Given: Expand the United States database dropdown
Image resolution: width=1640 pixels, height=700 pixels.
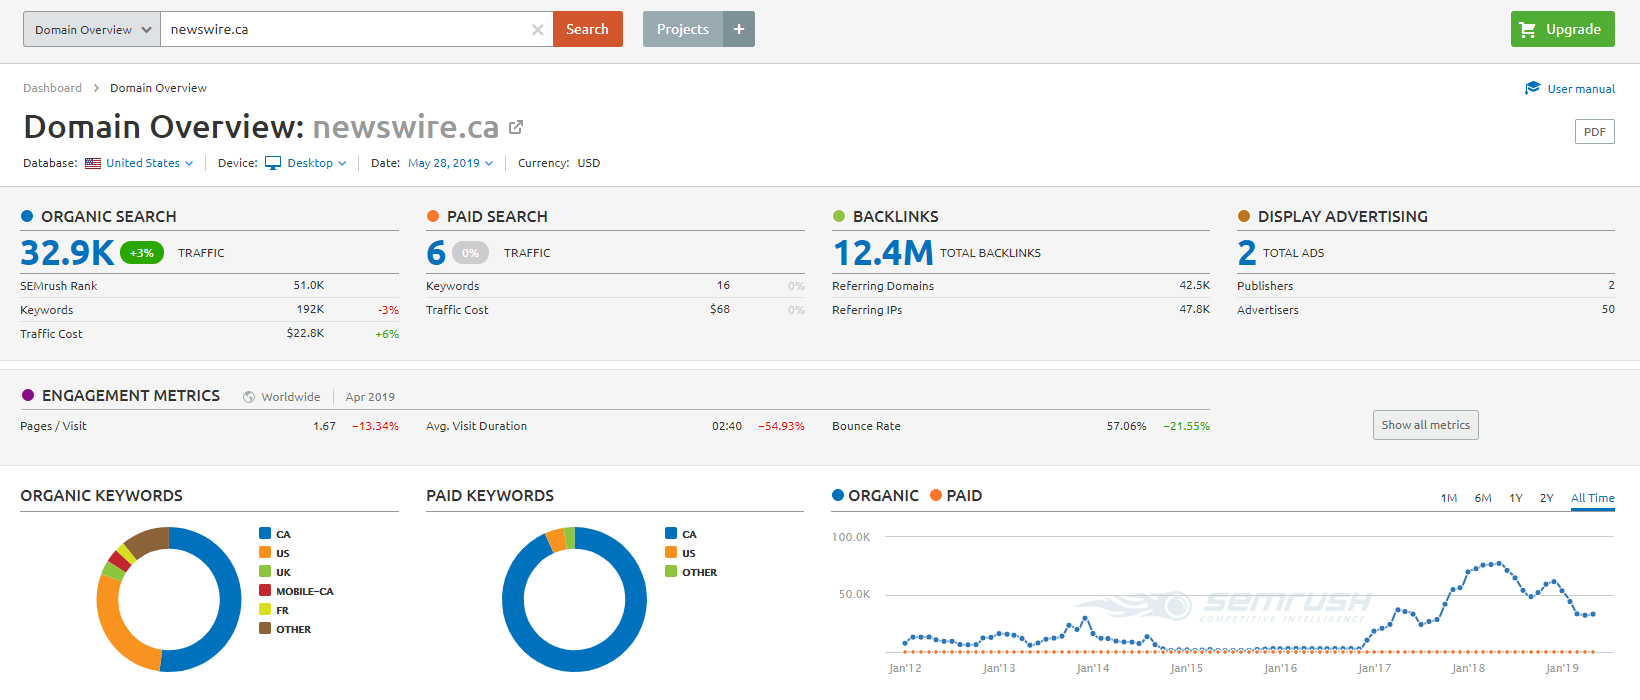Looking at the screenshot, I should pos(150,163).
